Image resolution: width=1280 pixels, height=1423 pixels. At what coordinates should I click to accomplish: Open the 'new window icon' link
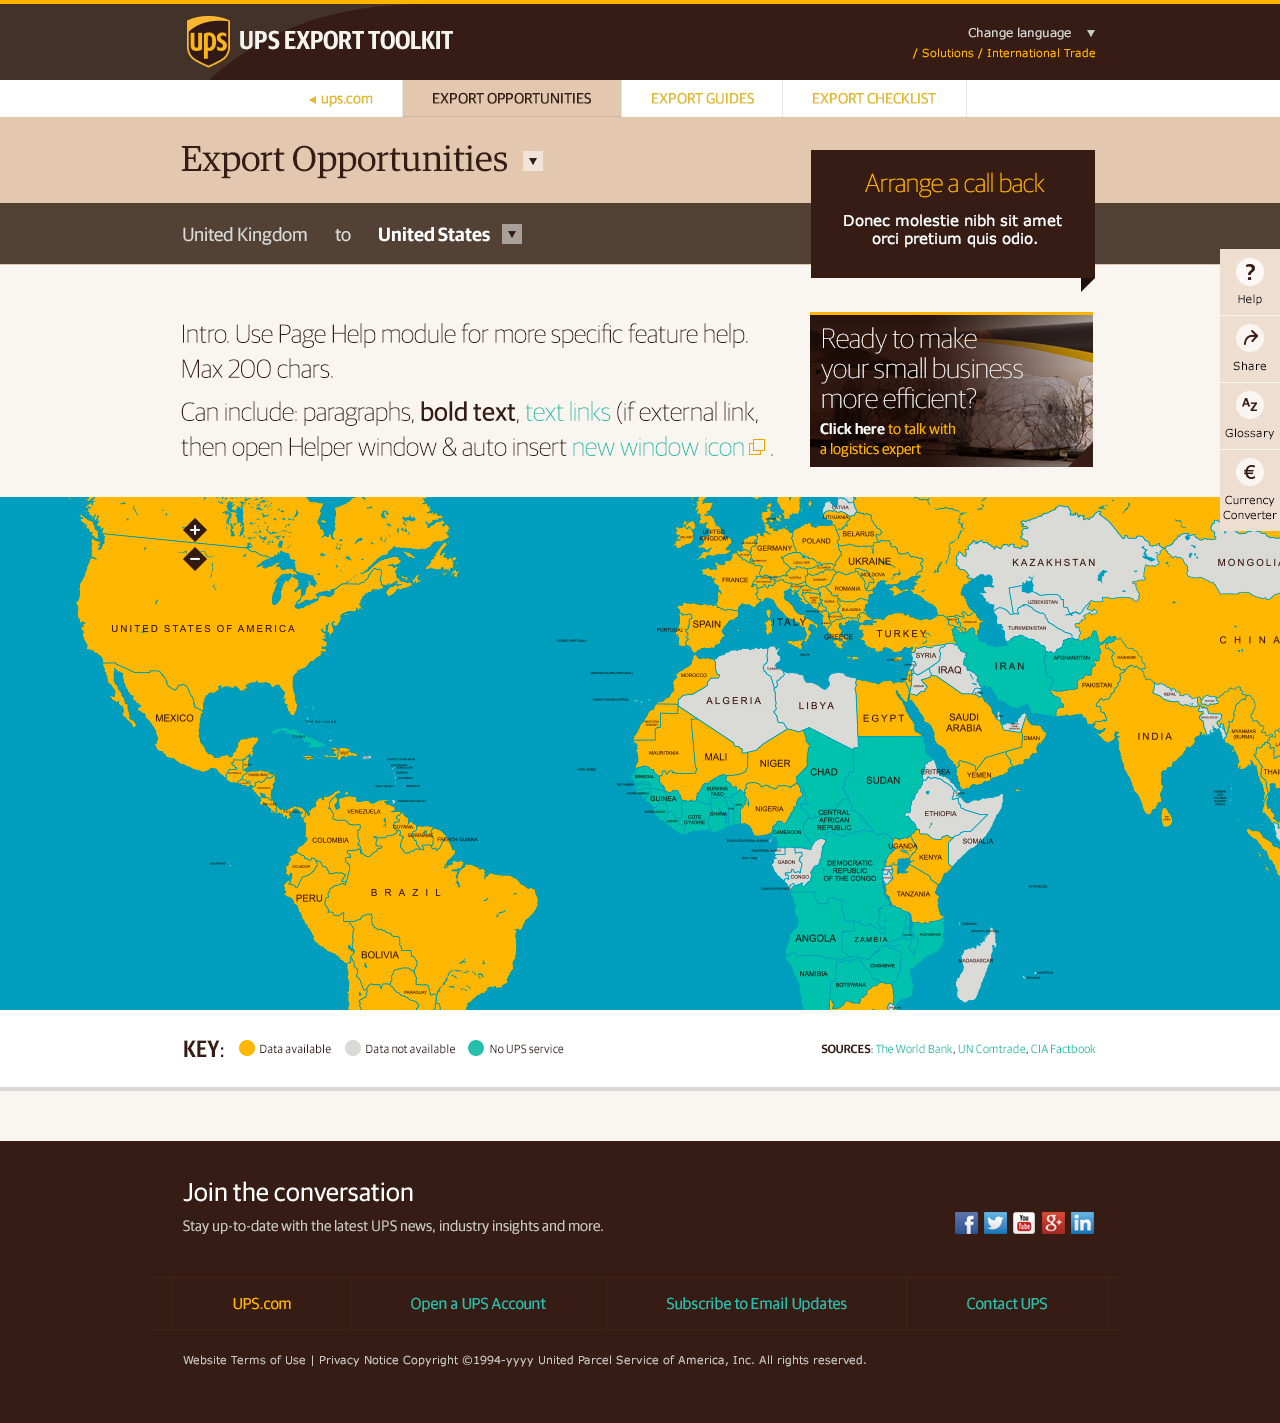click(658, 447)
